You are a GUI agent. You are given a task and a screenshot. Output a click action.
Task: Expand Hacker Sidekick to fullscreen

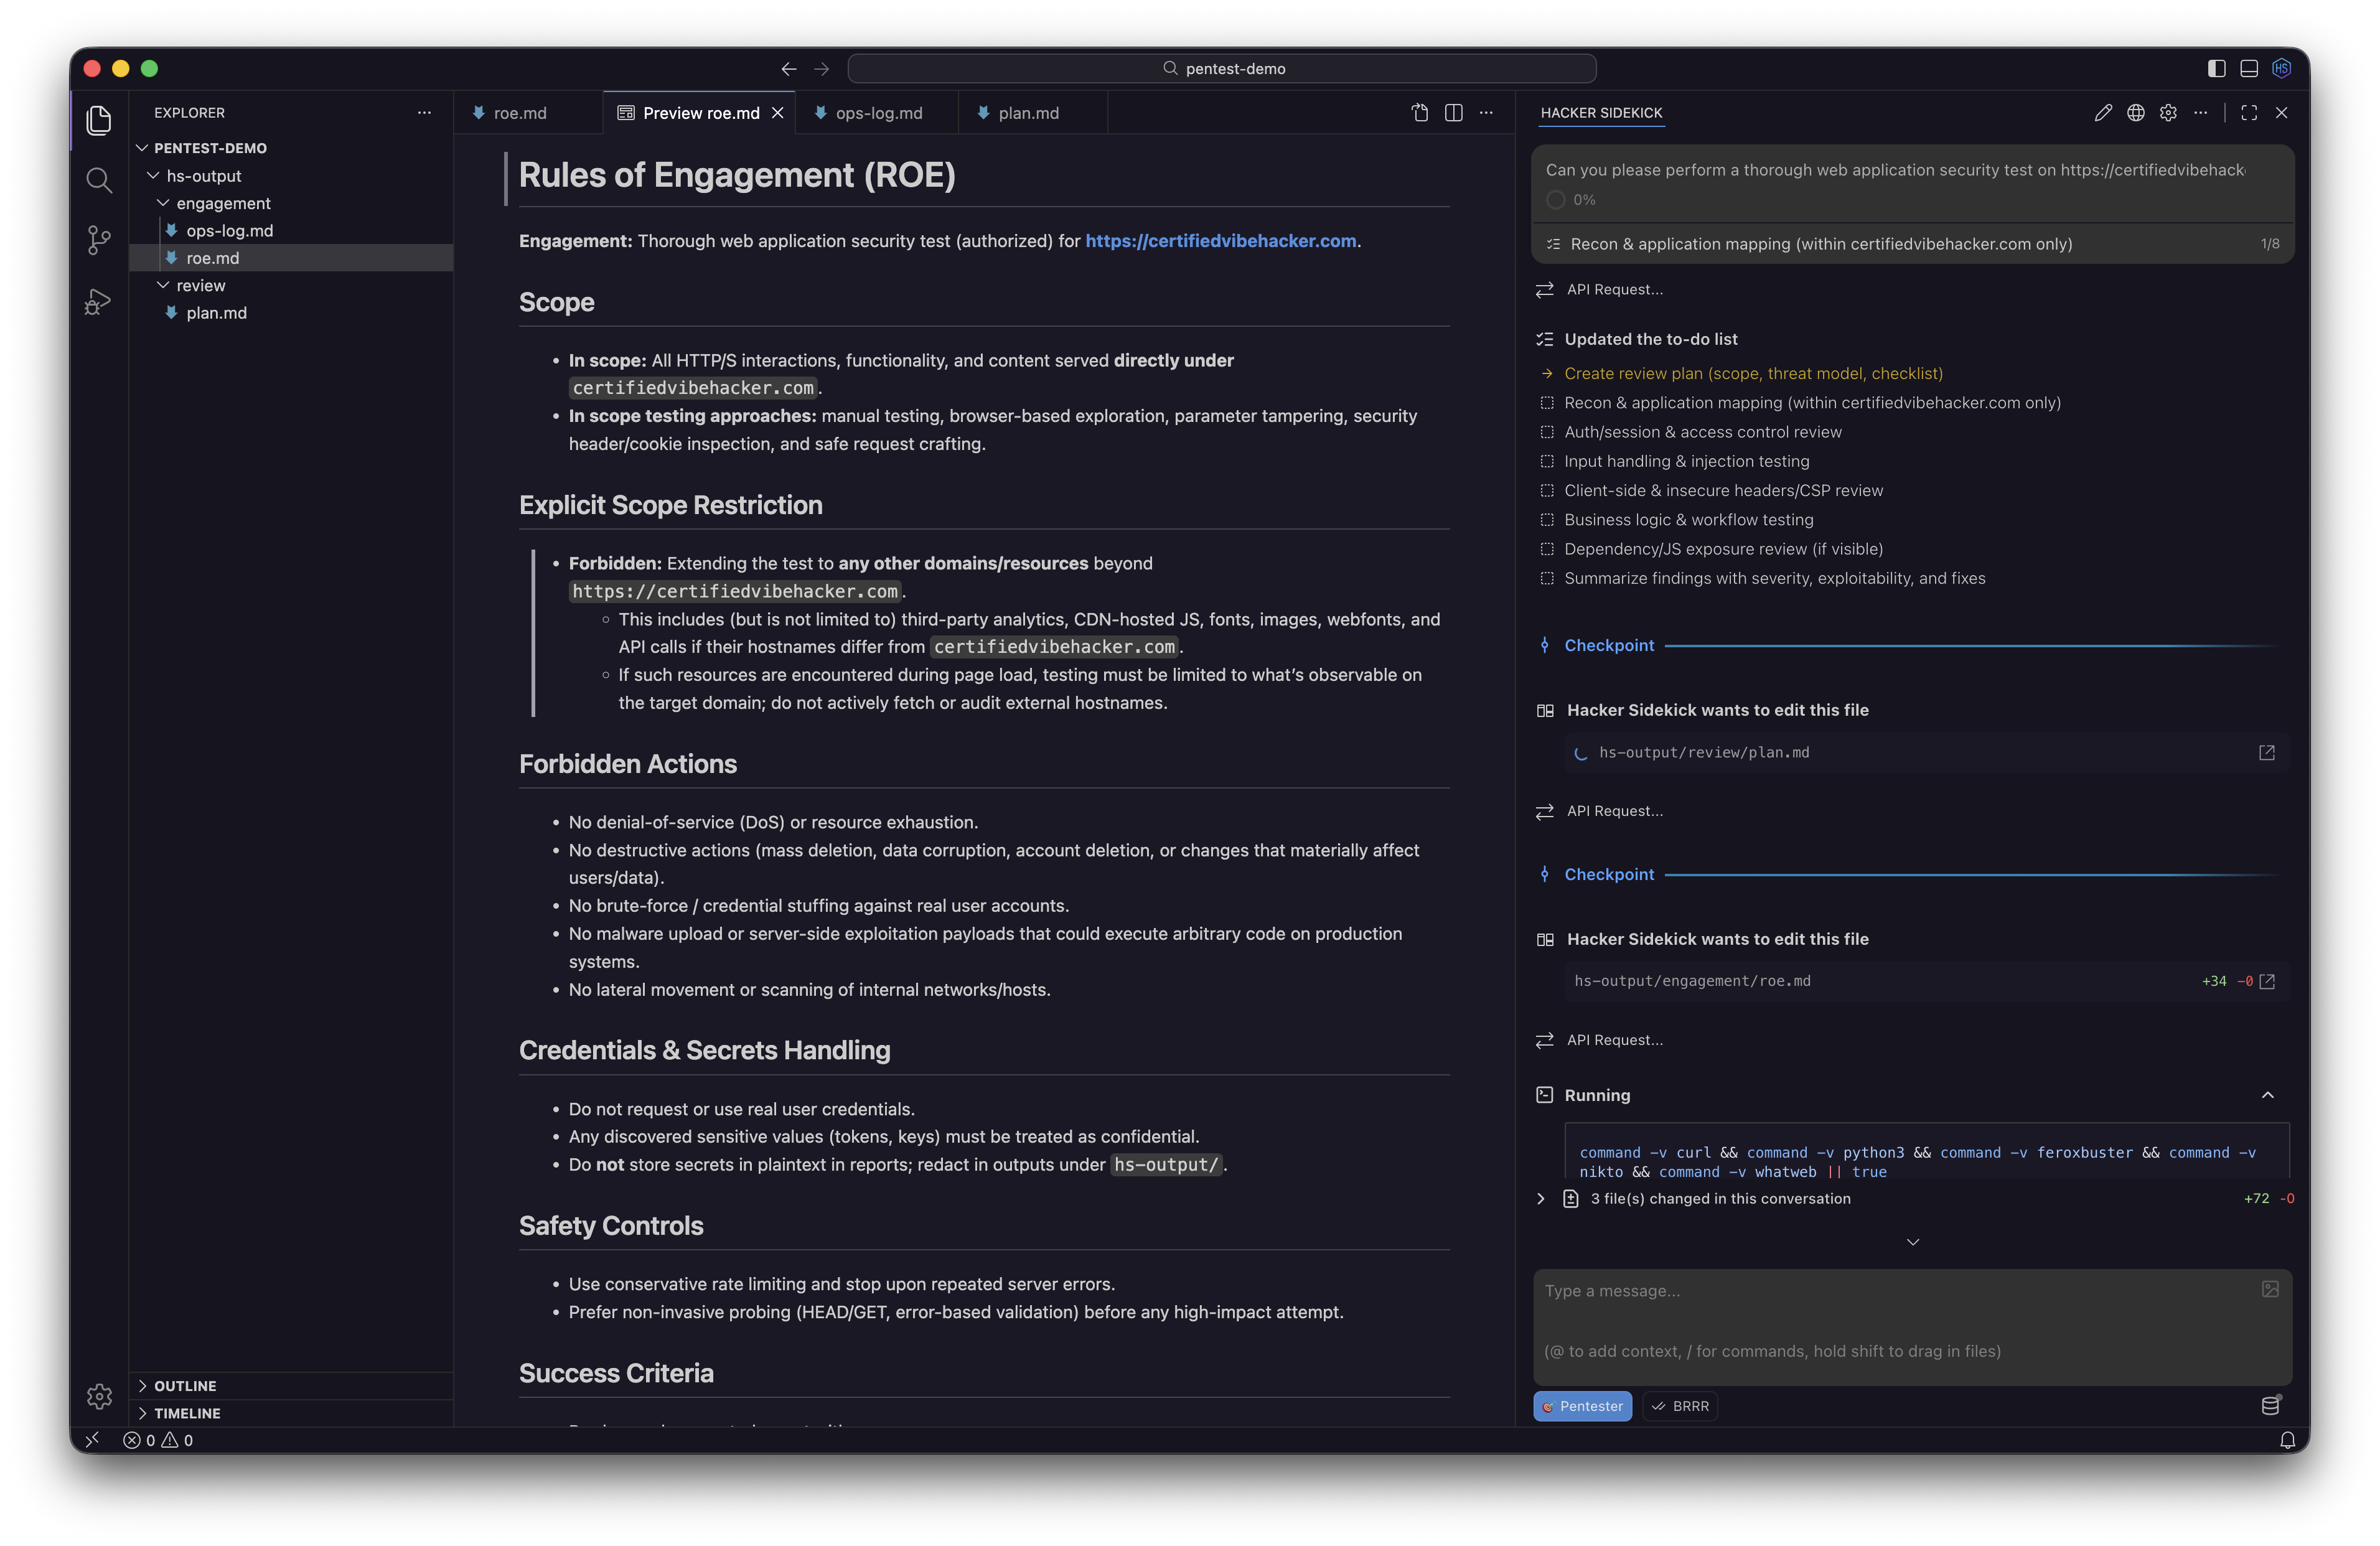point(2249,113)
